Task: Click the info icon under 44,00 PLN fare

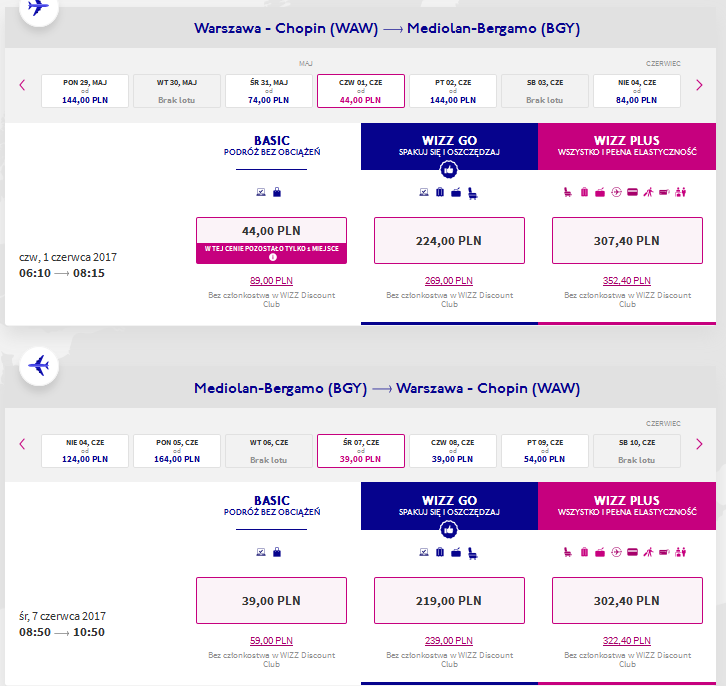Action: [273, 257]
